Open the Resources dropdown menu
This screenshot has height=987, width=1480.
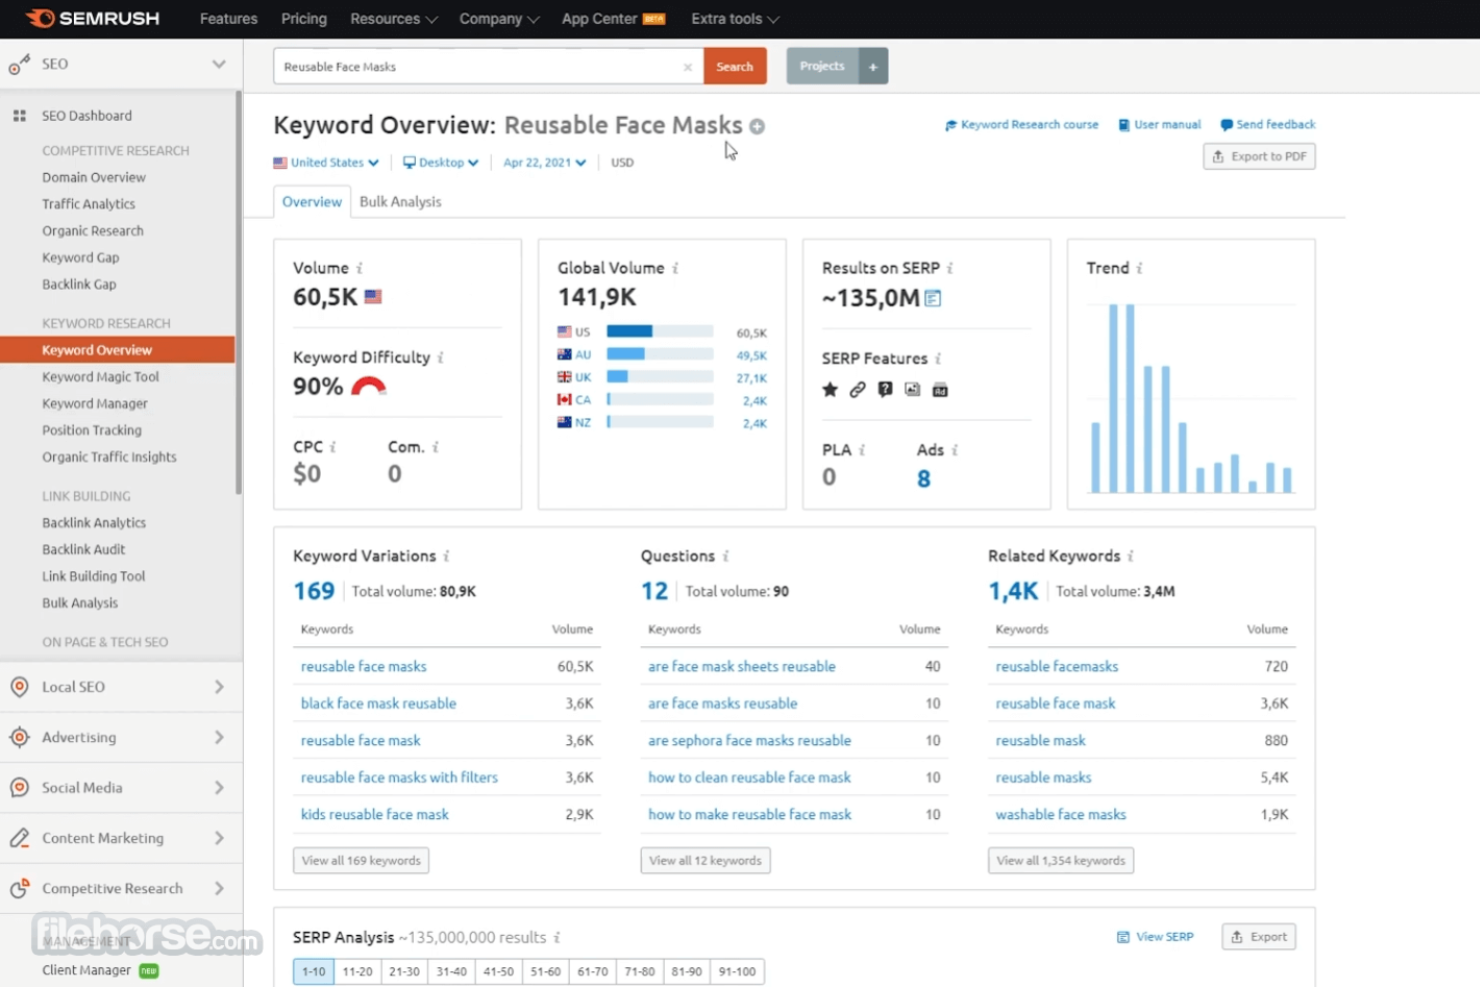click(x=393, y=19)
